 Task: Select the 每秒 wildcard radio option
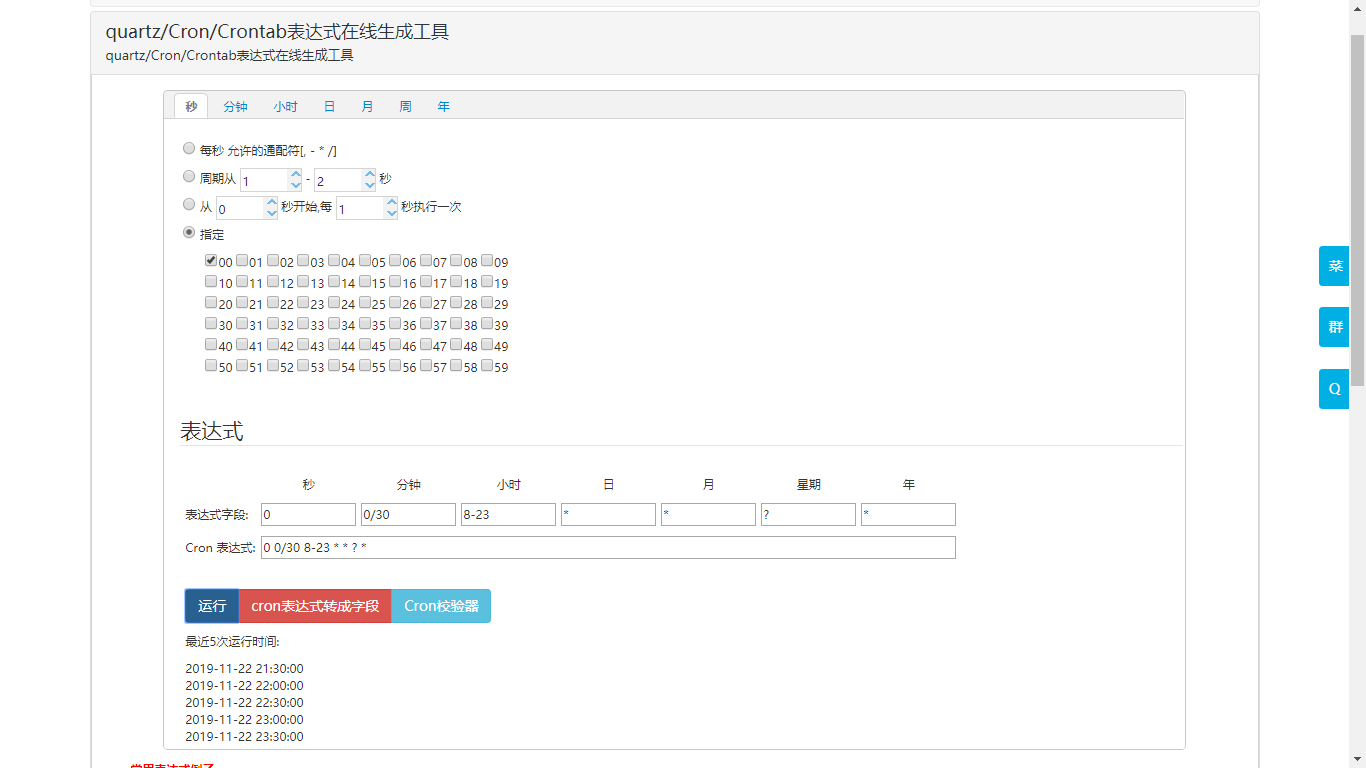pyautogui.click(x=189, y=149)
